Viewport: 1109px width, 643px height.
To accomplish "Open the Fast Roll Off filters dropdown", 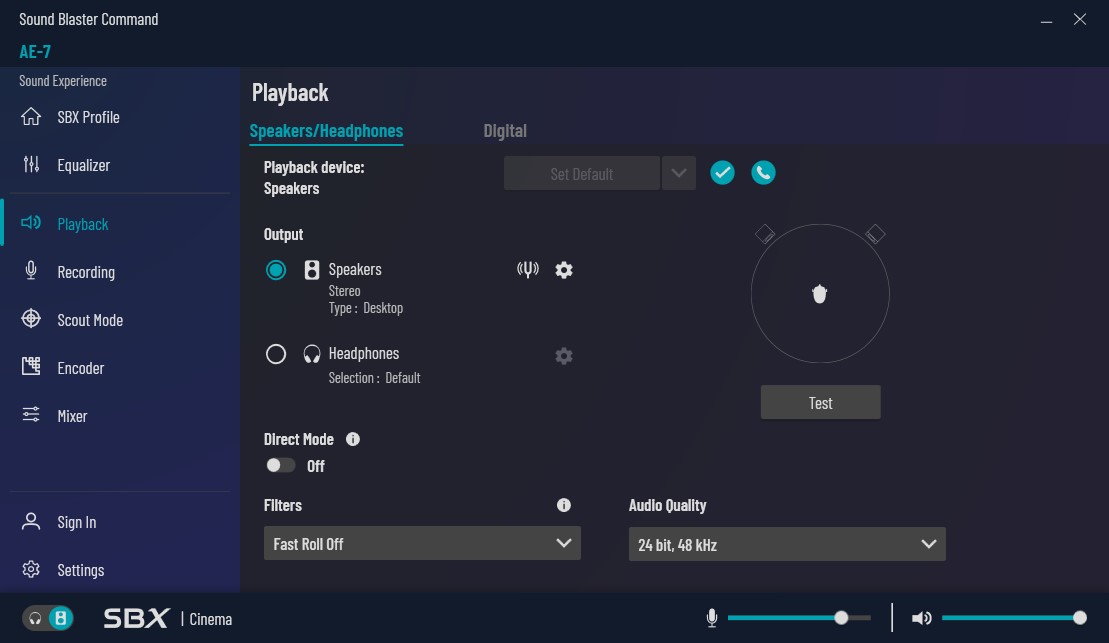I will tap(422, 543).
